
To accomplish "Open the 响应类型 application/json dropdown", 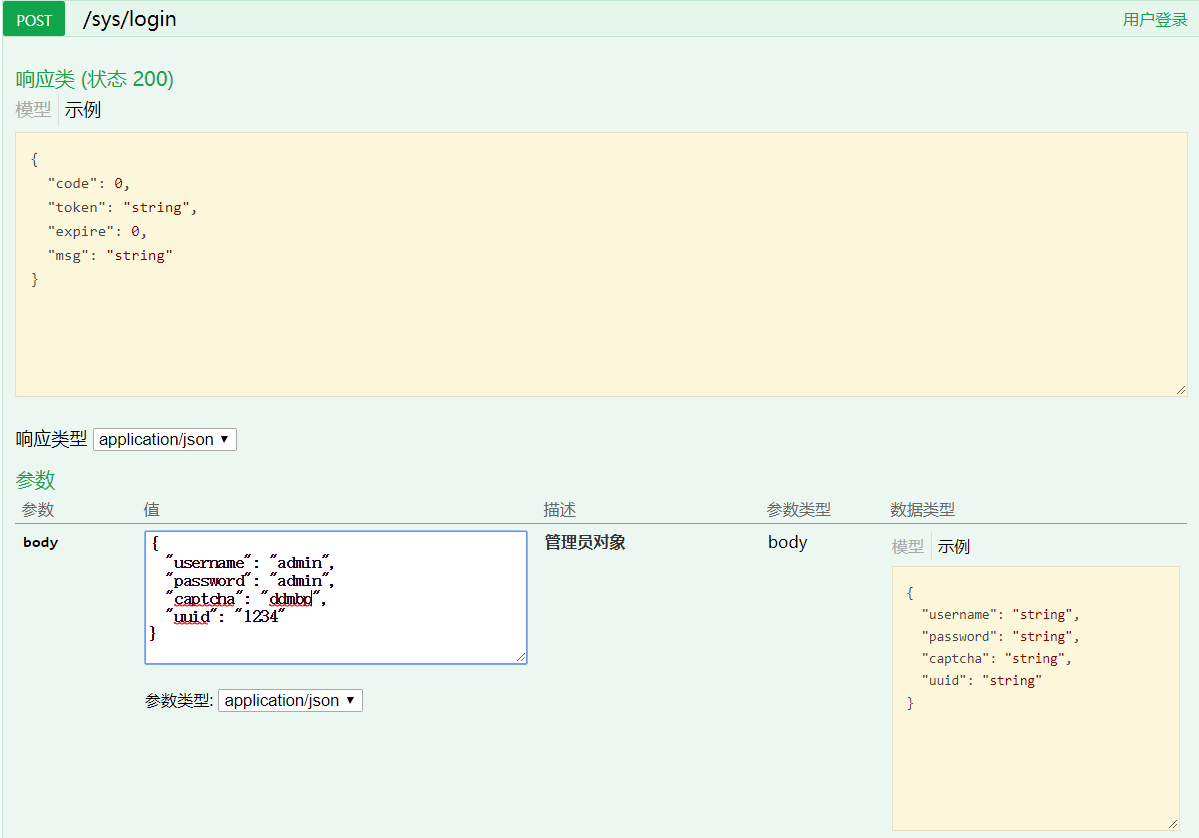I will pos(165,439).
